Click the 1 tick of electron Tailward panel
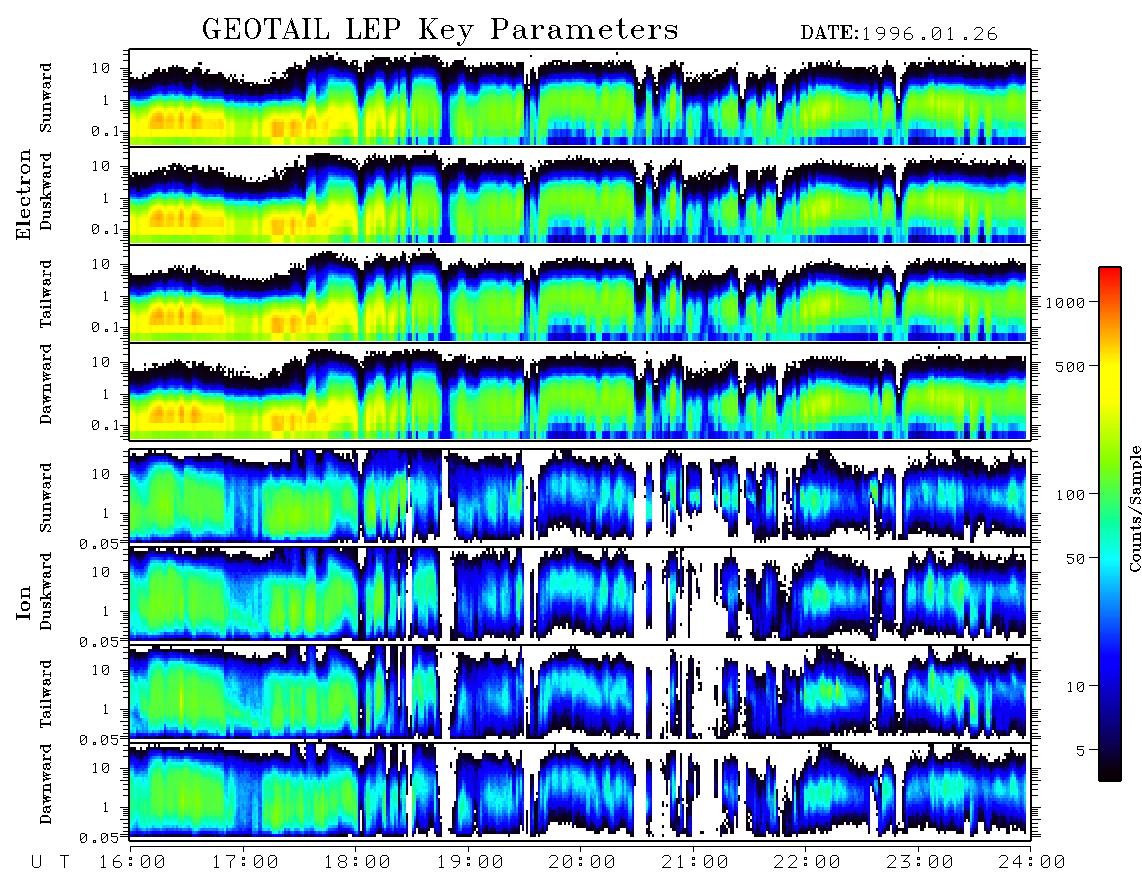Viewport: 1142px width, 880px height. click(105, 296)
